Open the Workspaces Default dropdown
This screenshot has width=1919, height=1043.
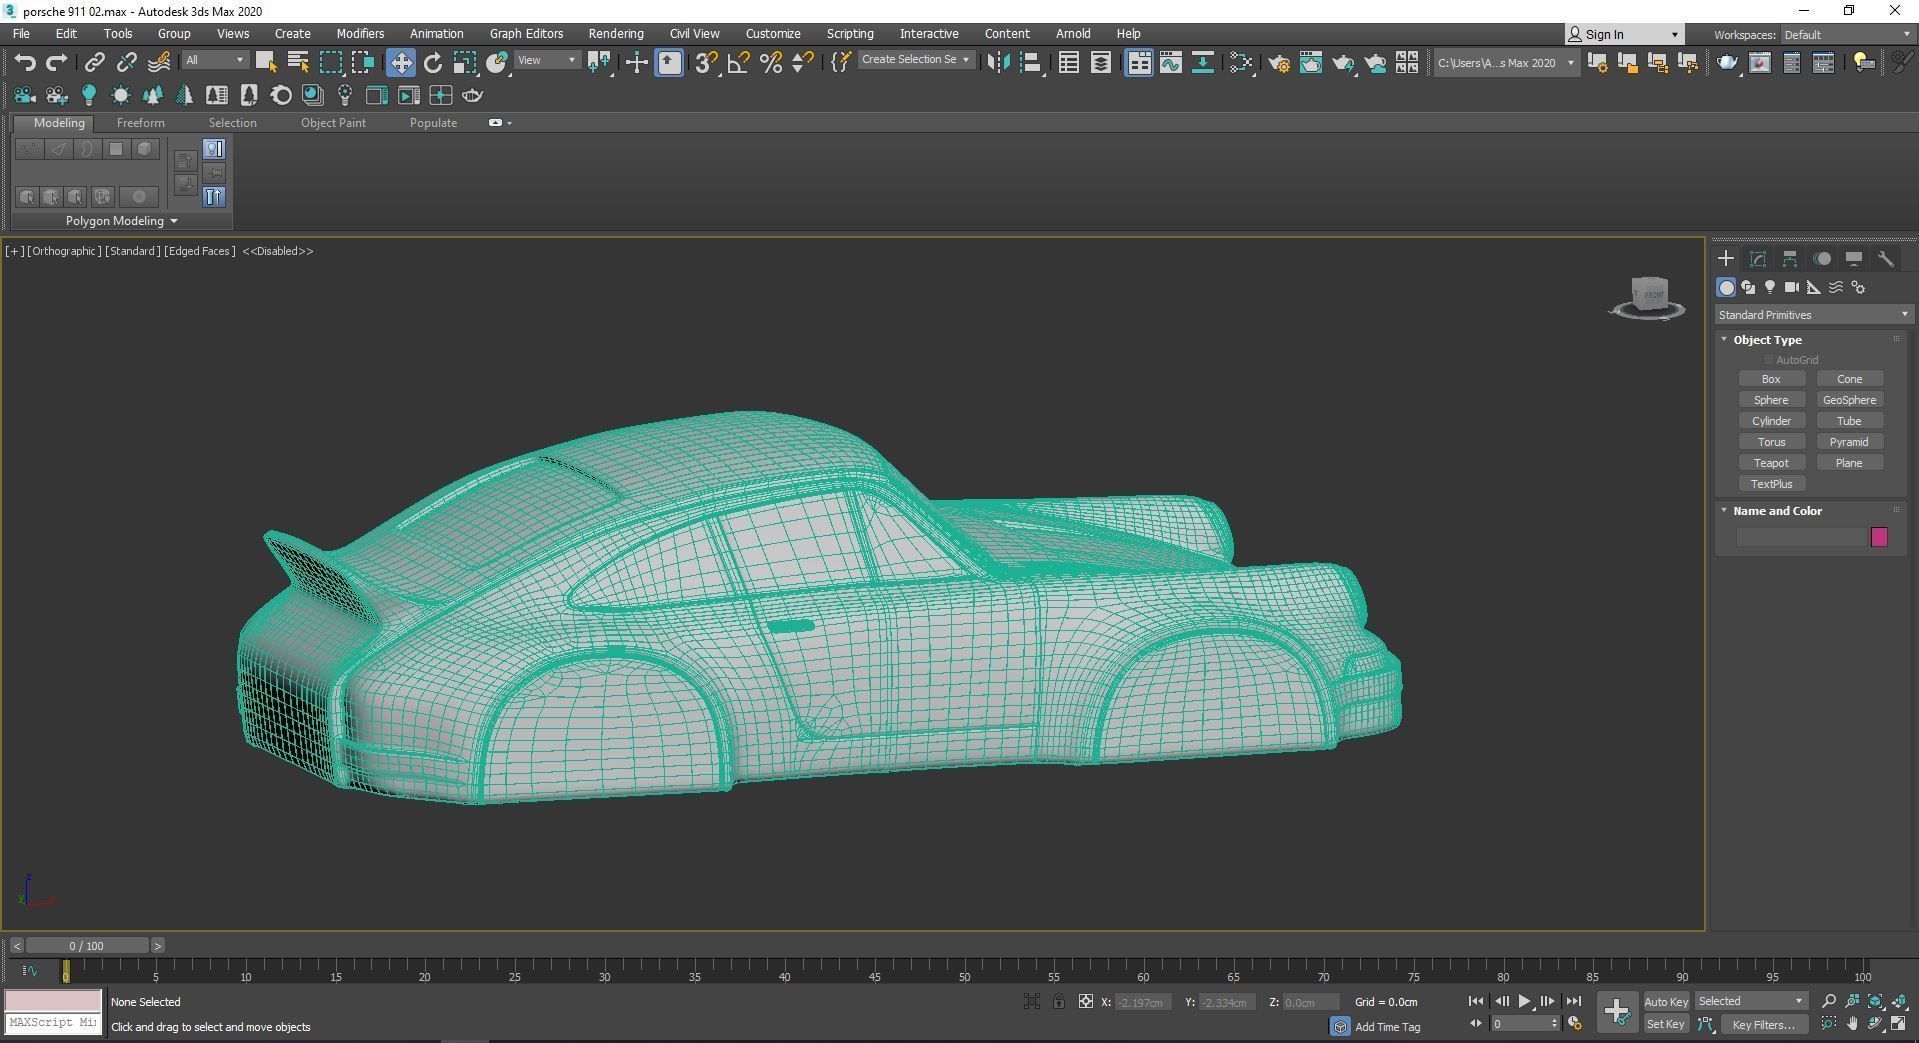pos(1846,34)
